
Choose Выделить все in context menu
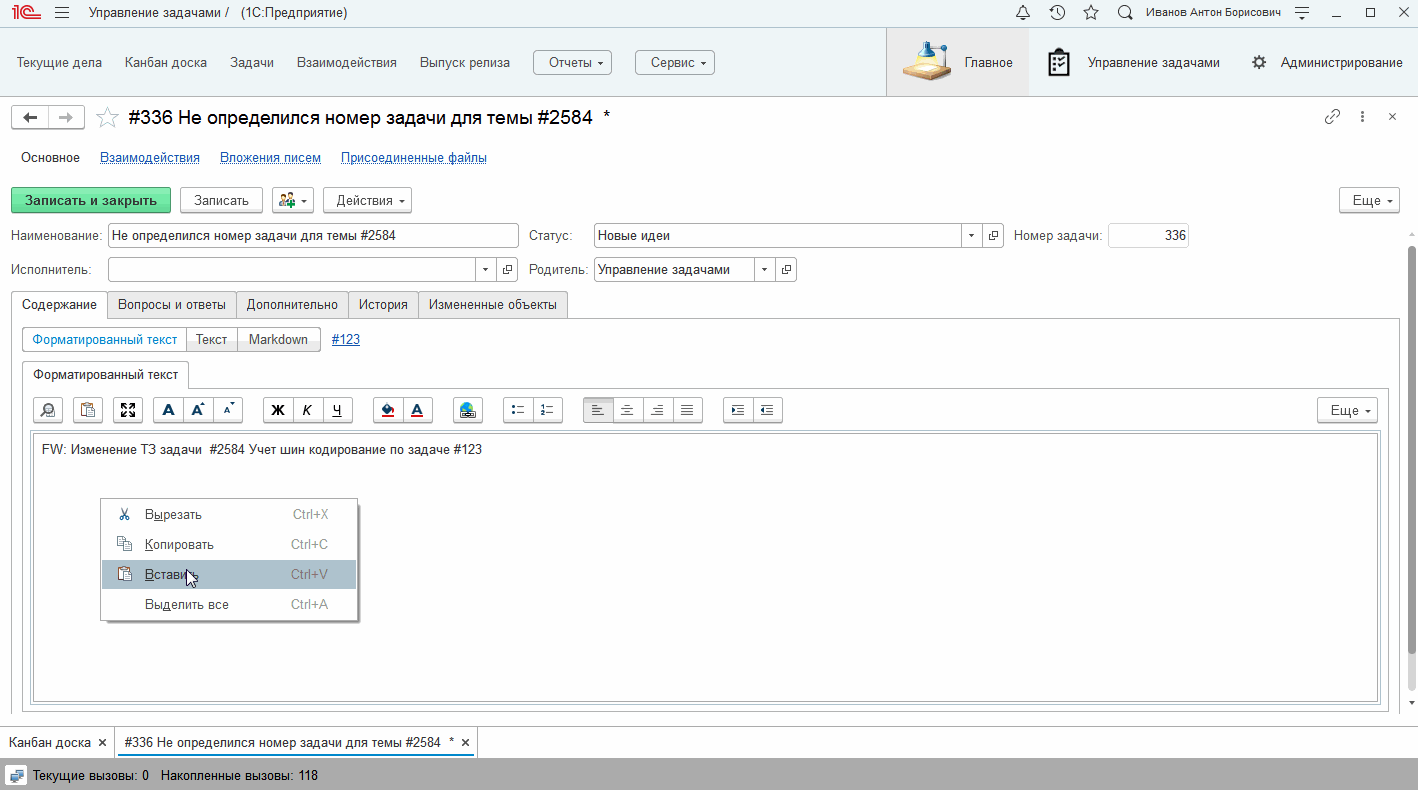point(229,604)
